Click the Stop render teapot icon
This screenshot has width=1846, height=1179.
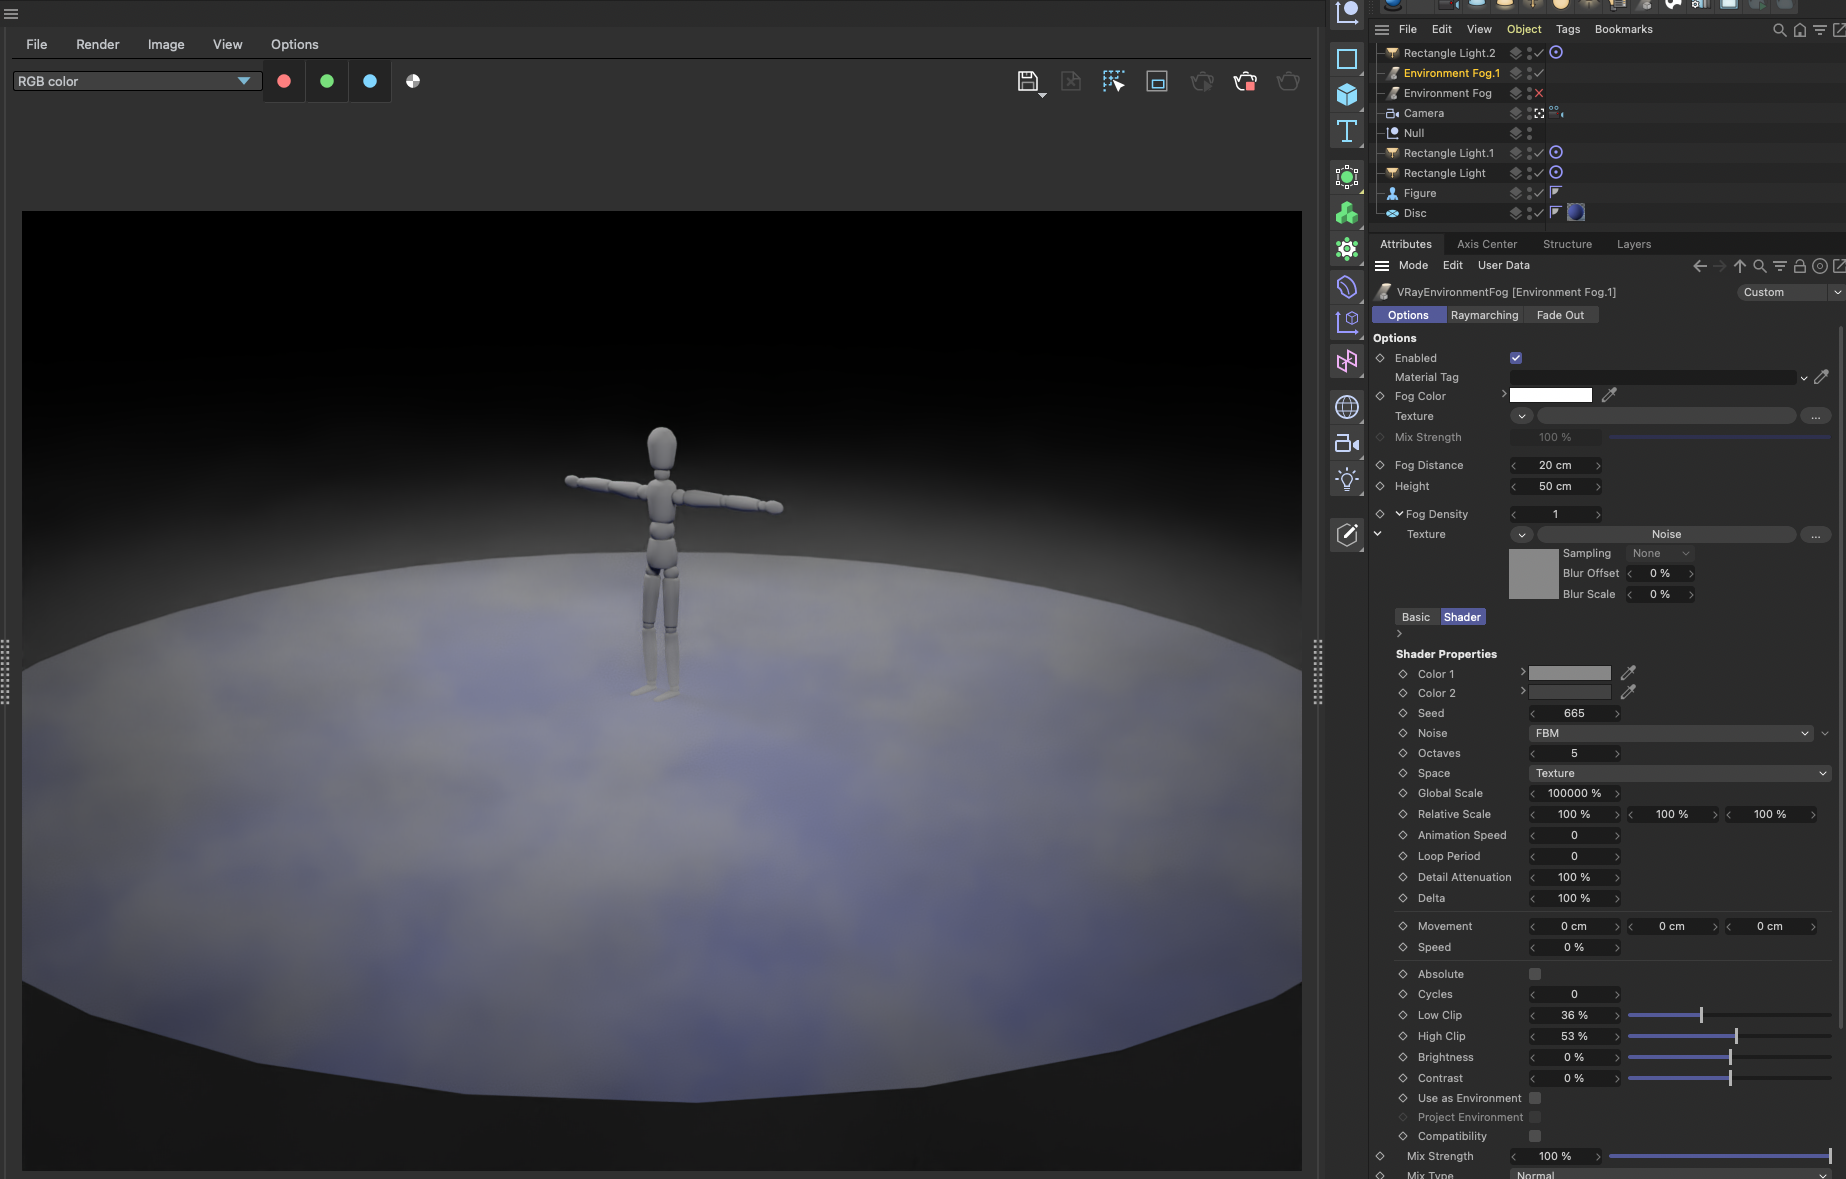(x=1245, y=82)
